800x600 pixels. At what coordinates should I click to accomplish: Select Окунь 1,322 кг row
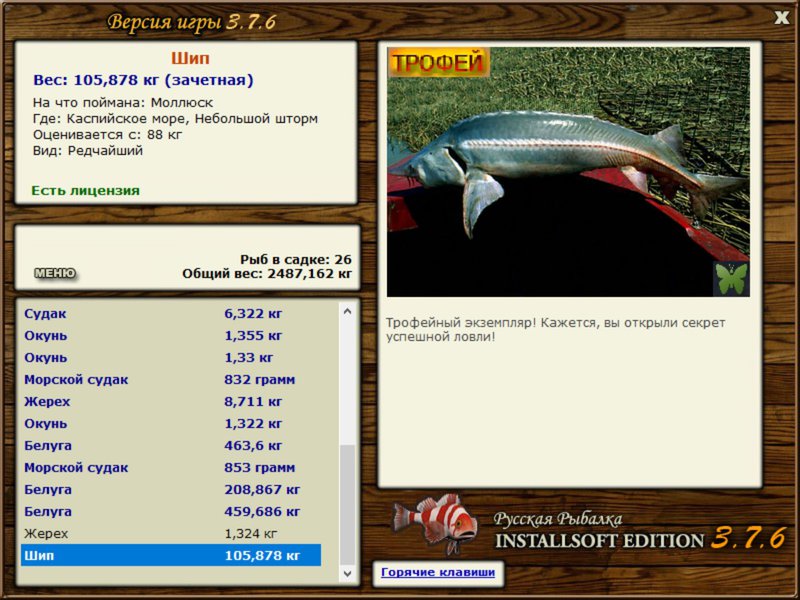pos(171,423)
